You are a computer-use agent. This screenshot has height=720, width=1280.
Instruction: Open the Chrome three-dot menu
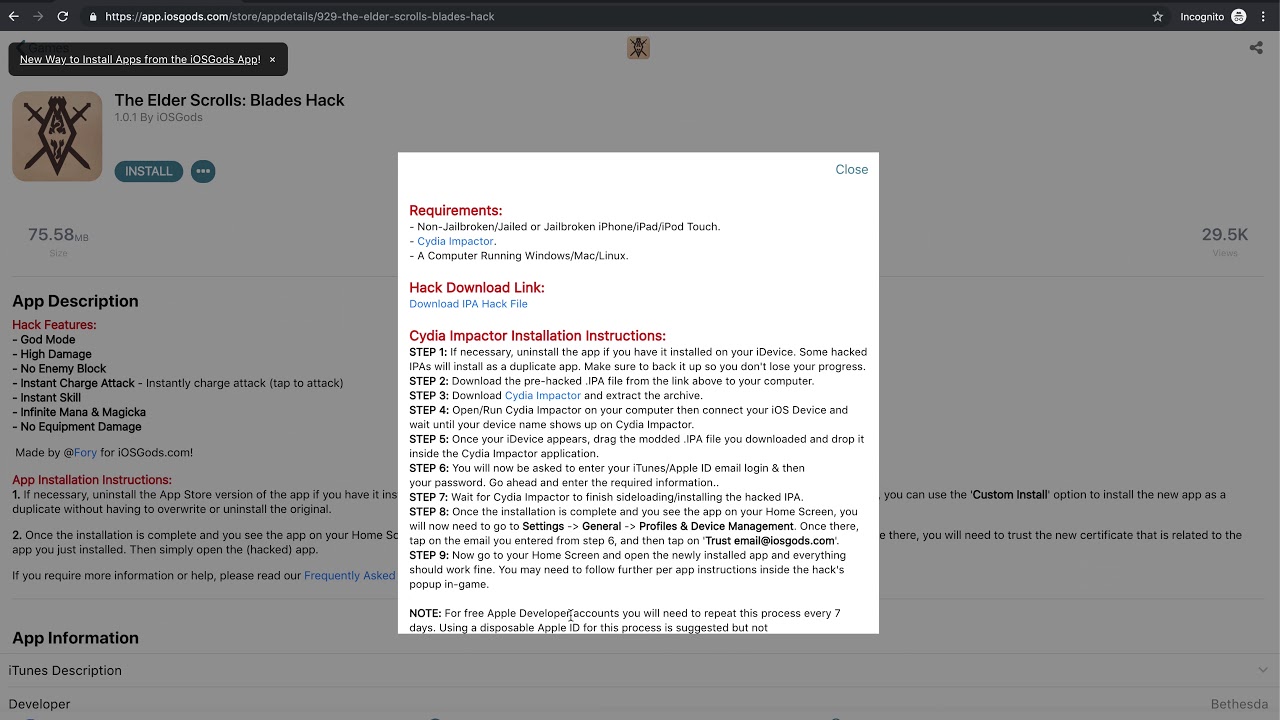[1264, 16]
